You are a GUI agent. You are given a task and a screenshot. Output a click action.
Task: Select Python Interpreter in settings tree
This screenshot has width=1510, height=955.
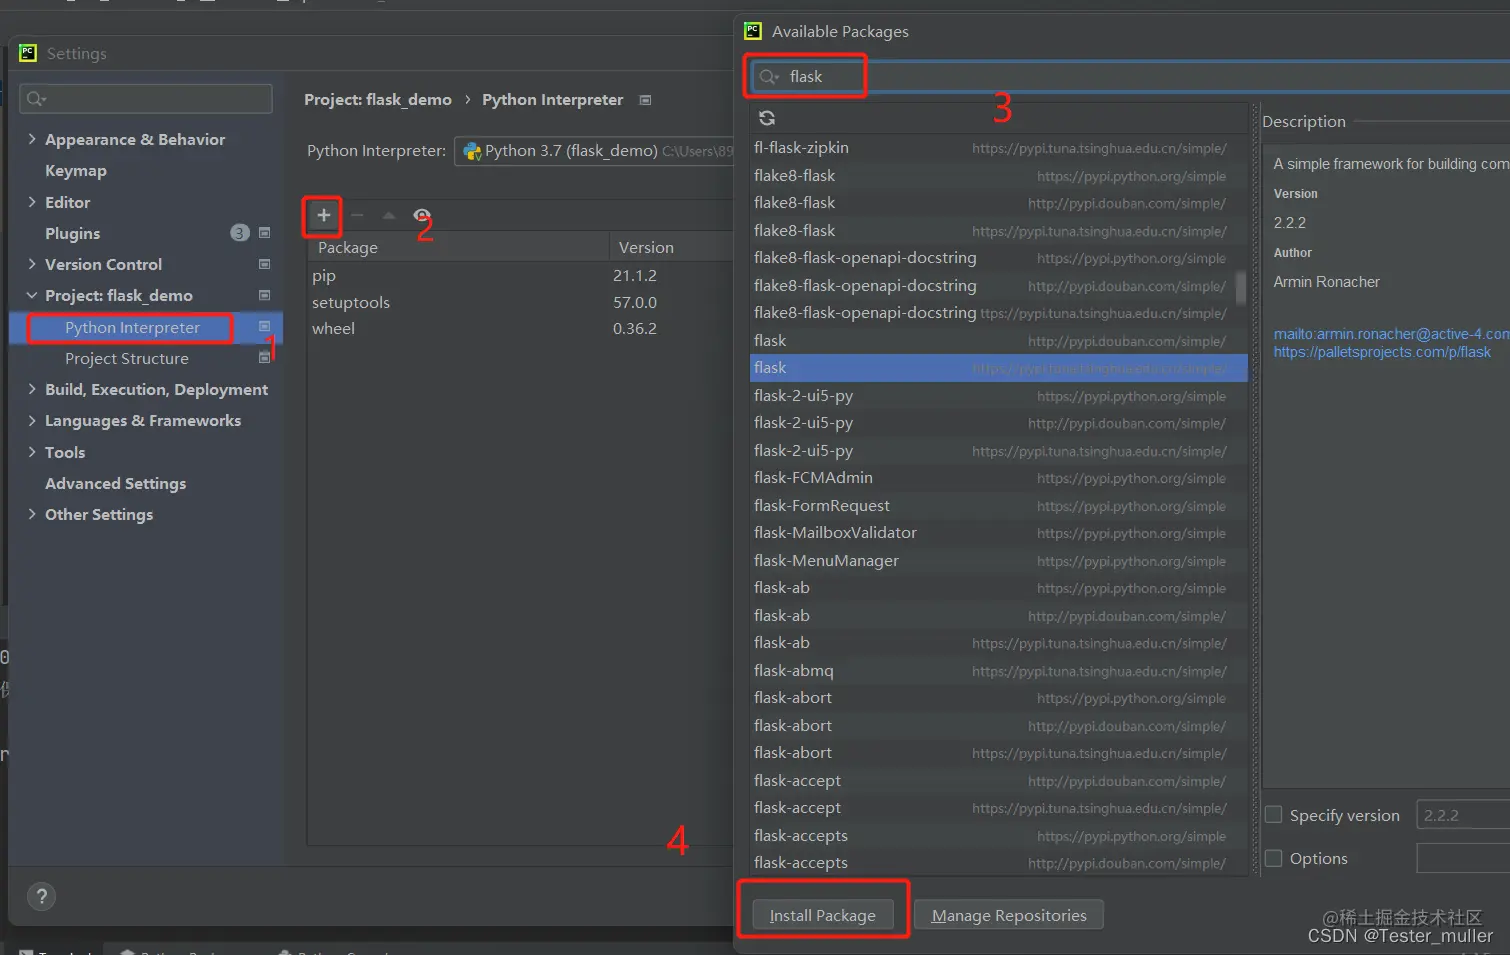(132, 327)
